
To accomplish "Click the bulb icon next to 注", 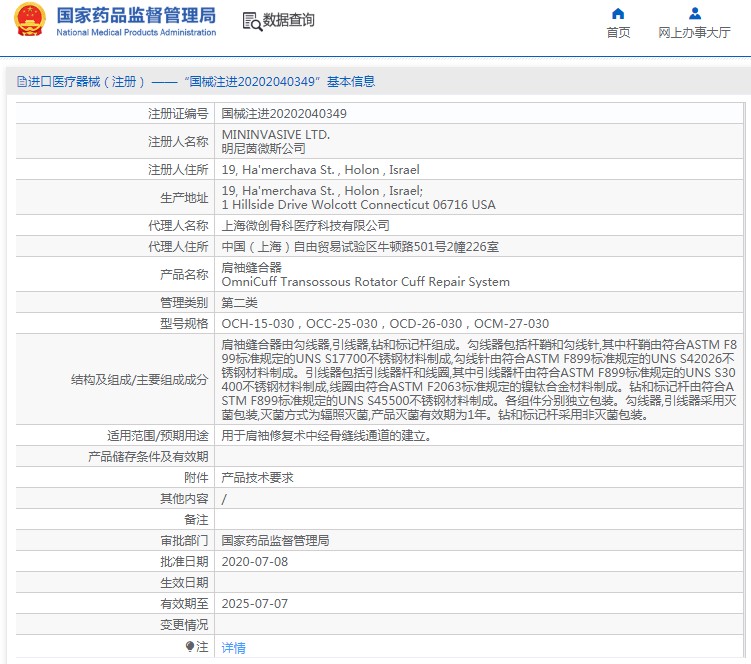I will [190, 647].
